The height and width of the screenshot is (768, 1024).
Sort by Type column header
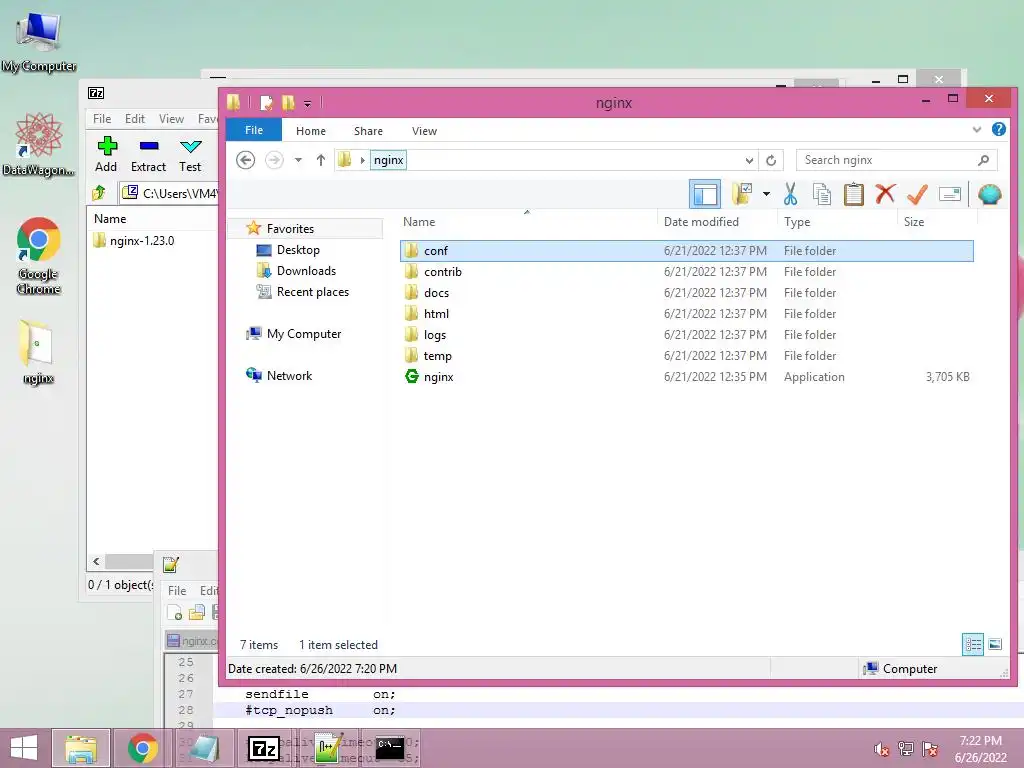(x=797, y=221)
